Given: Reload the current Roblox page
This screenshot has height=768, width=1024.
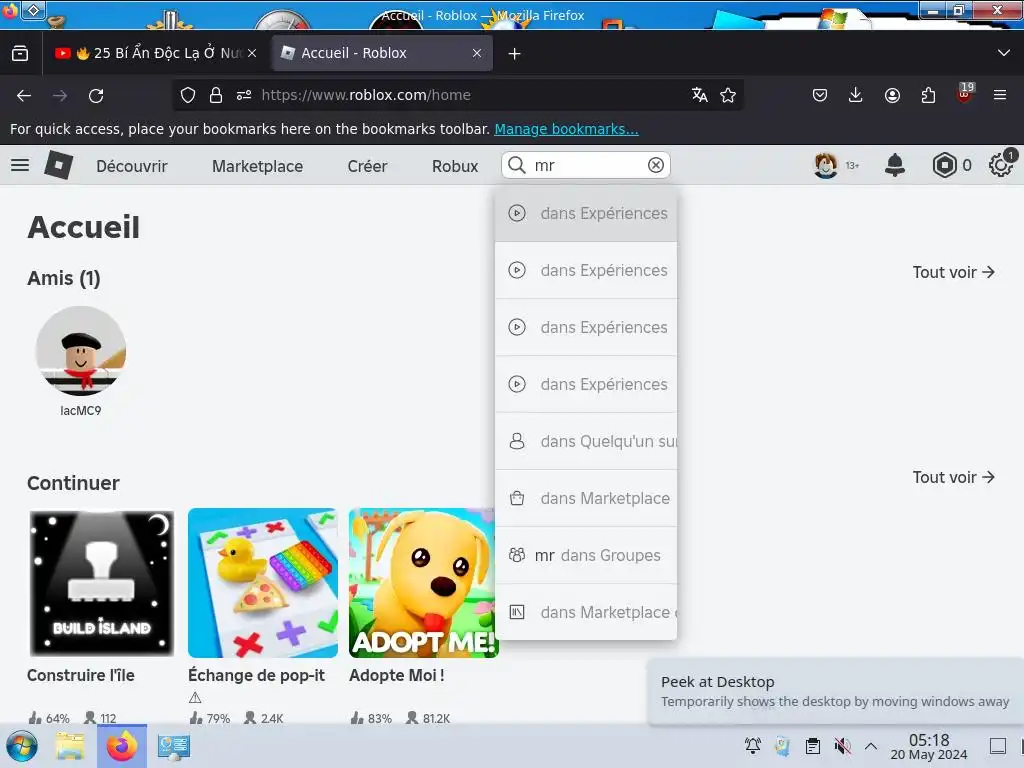Looking at the screenshot, I should click(x=96, y=96).
